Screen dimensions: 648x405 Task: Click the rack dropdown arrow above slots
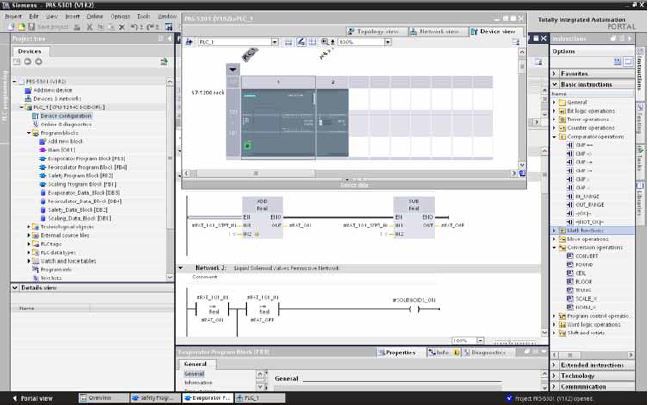(233, 69)
